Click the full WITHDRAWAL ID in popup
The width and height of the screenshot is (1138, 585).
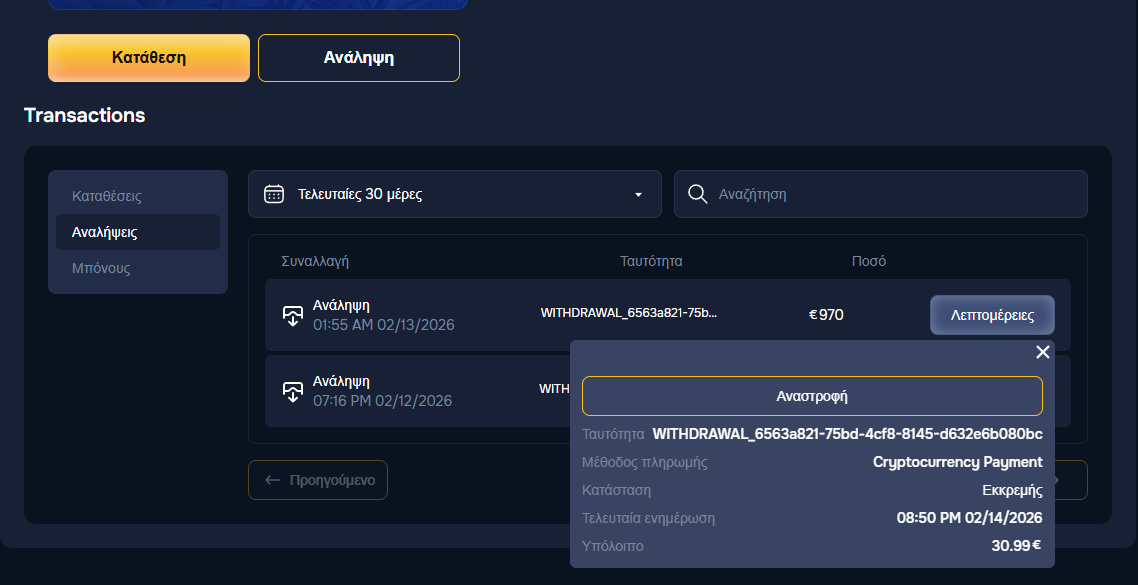click(x=847, y=434)
